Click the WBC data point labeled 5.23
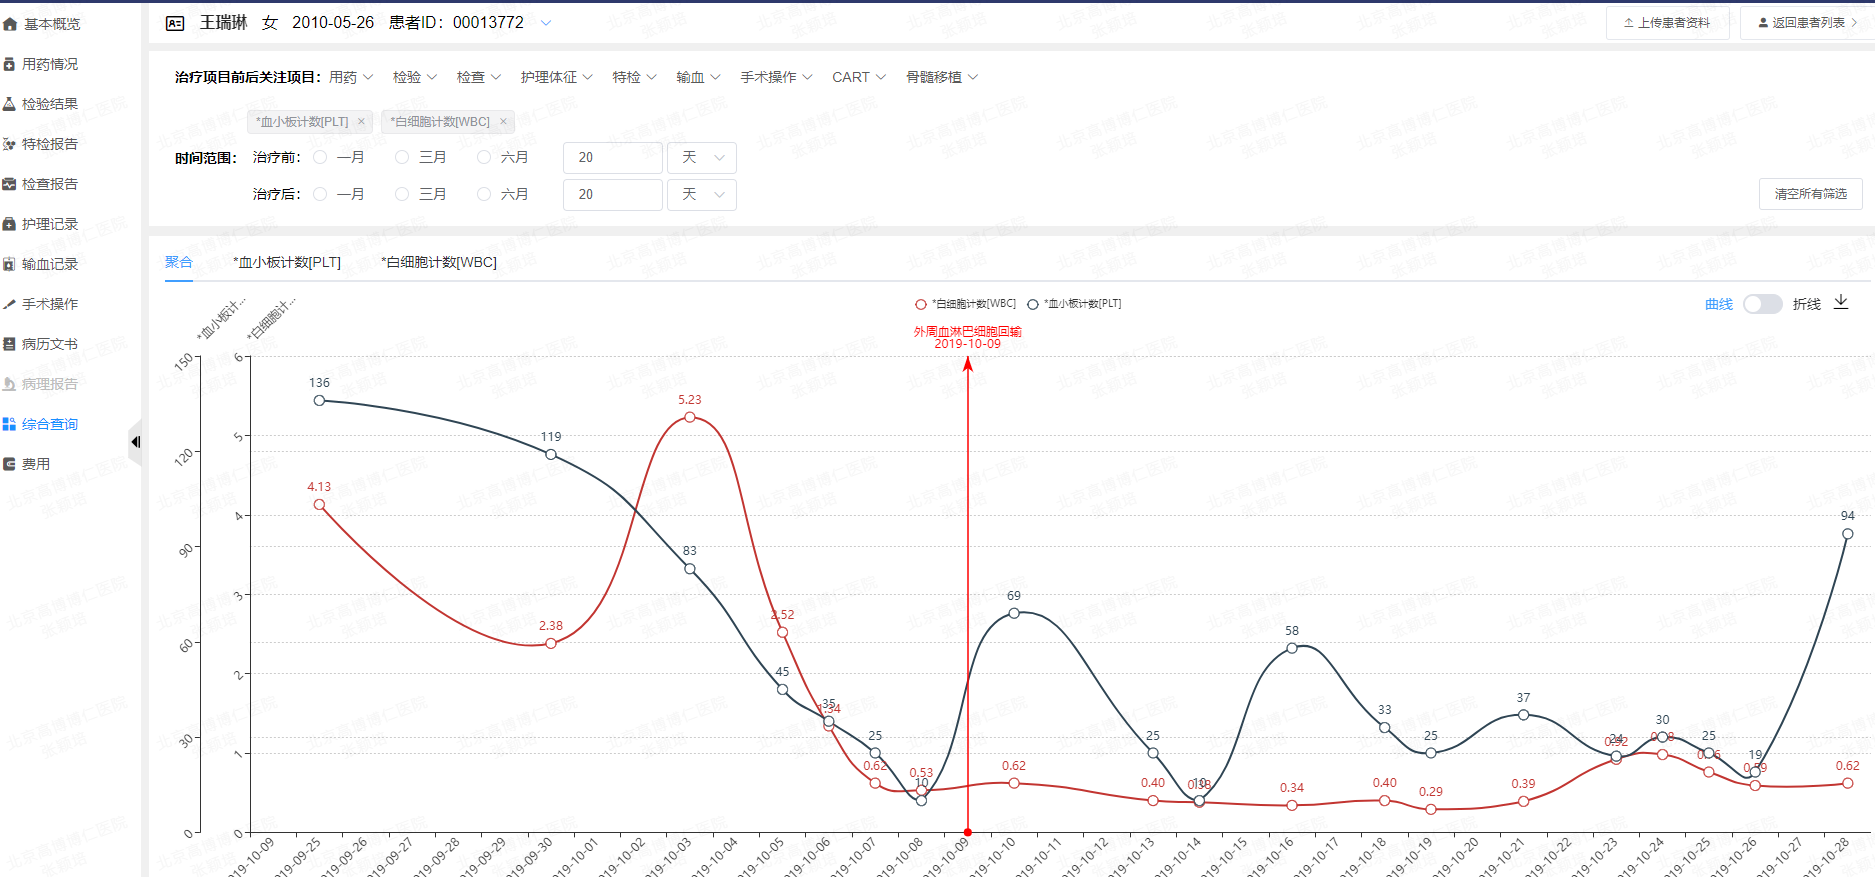This screenshot has width=1875, height=877. coord(690,417)
